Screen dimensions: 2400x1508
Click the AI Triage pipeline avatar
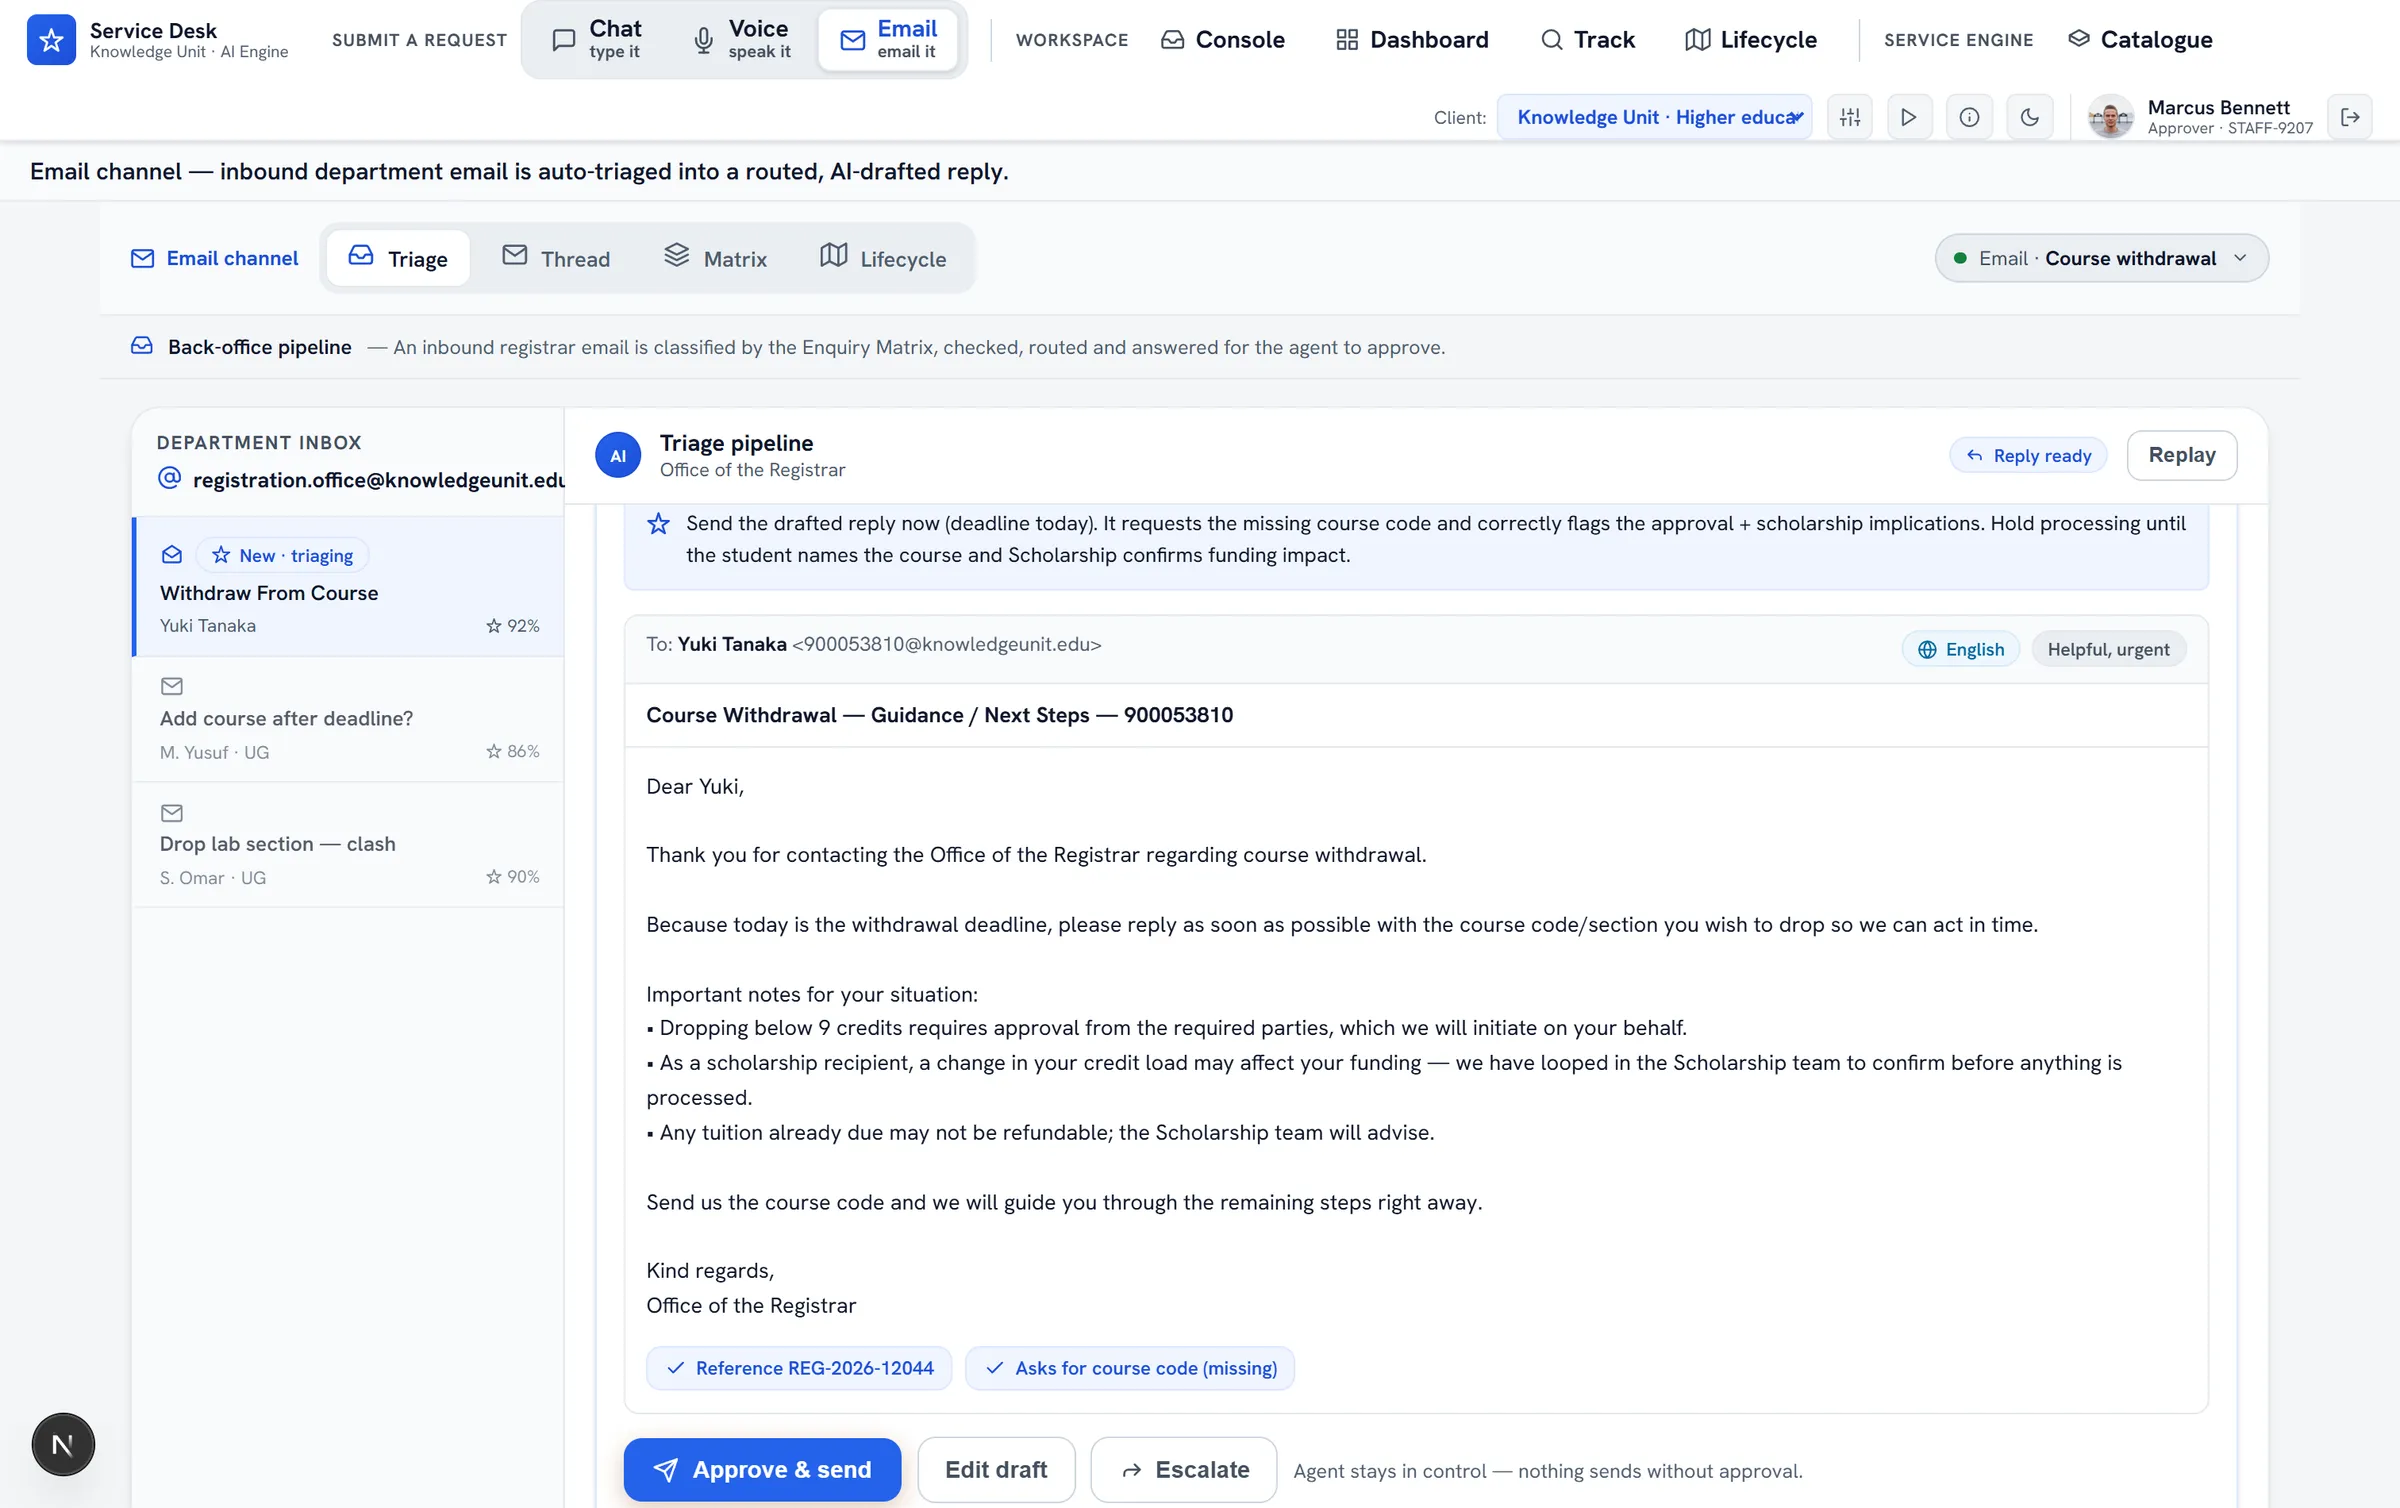pyautogui.click(x=618, y=455)
